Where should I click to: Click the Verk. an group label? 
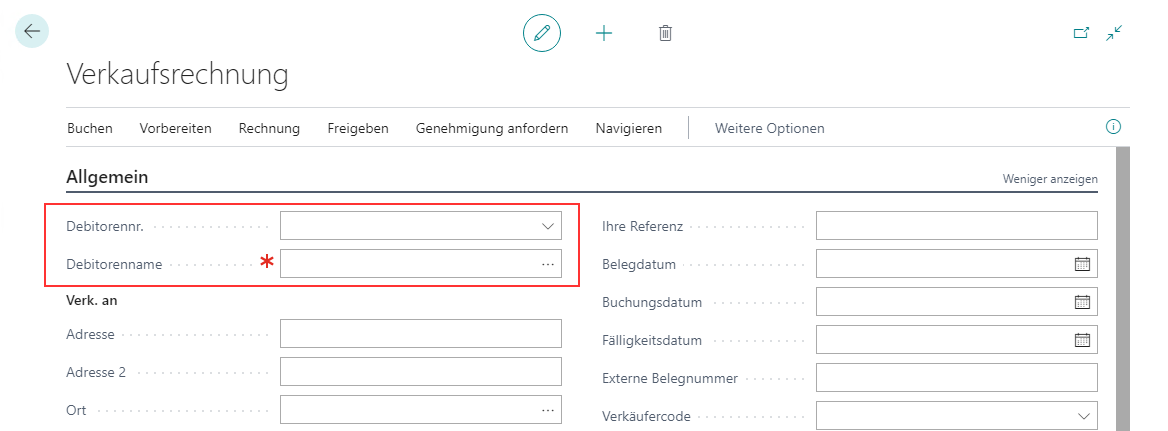[92, 301]
